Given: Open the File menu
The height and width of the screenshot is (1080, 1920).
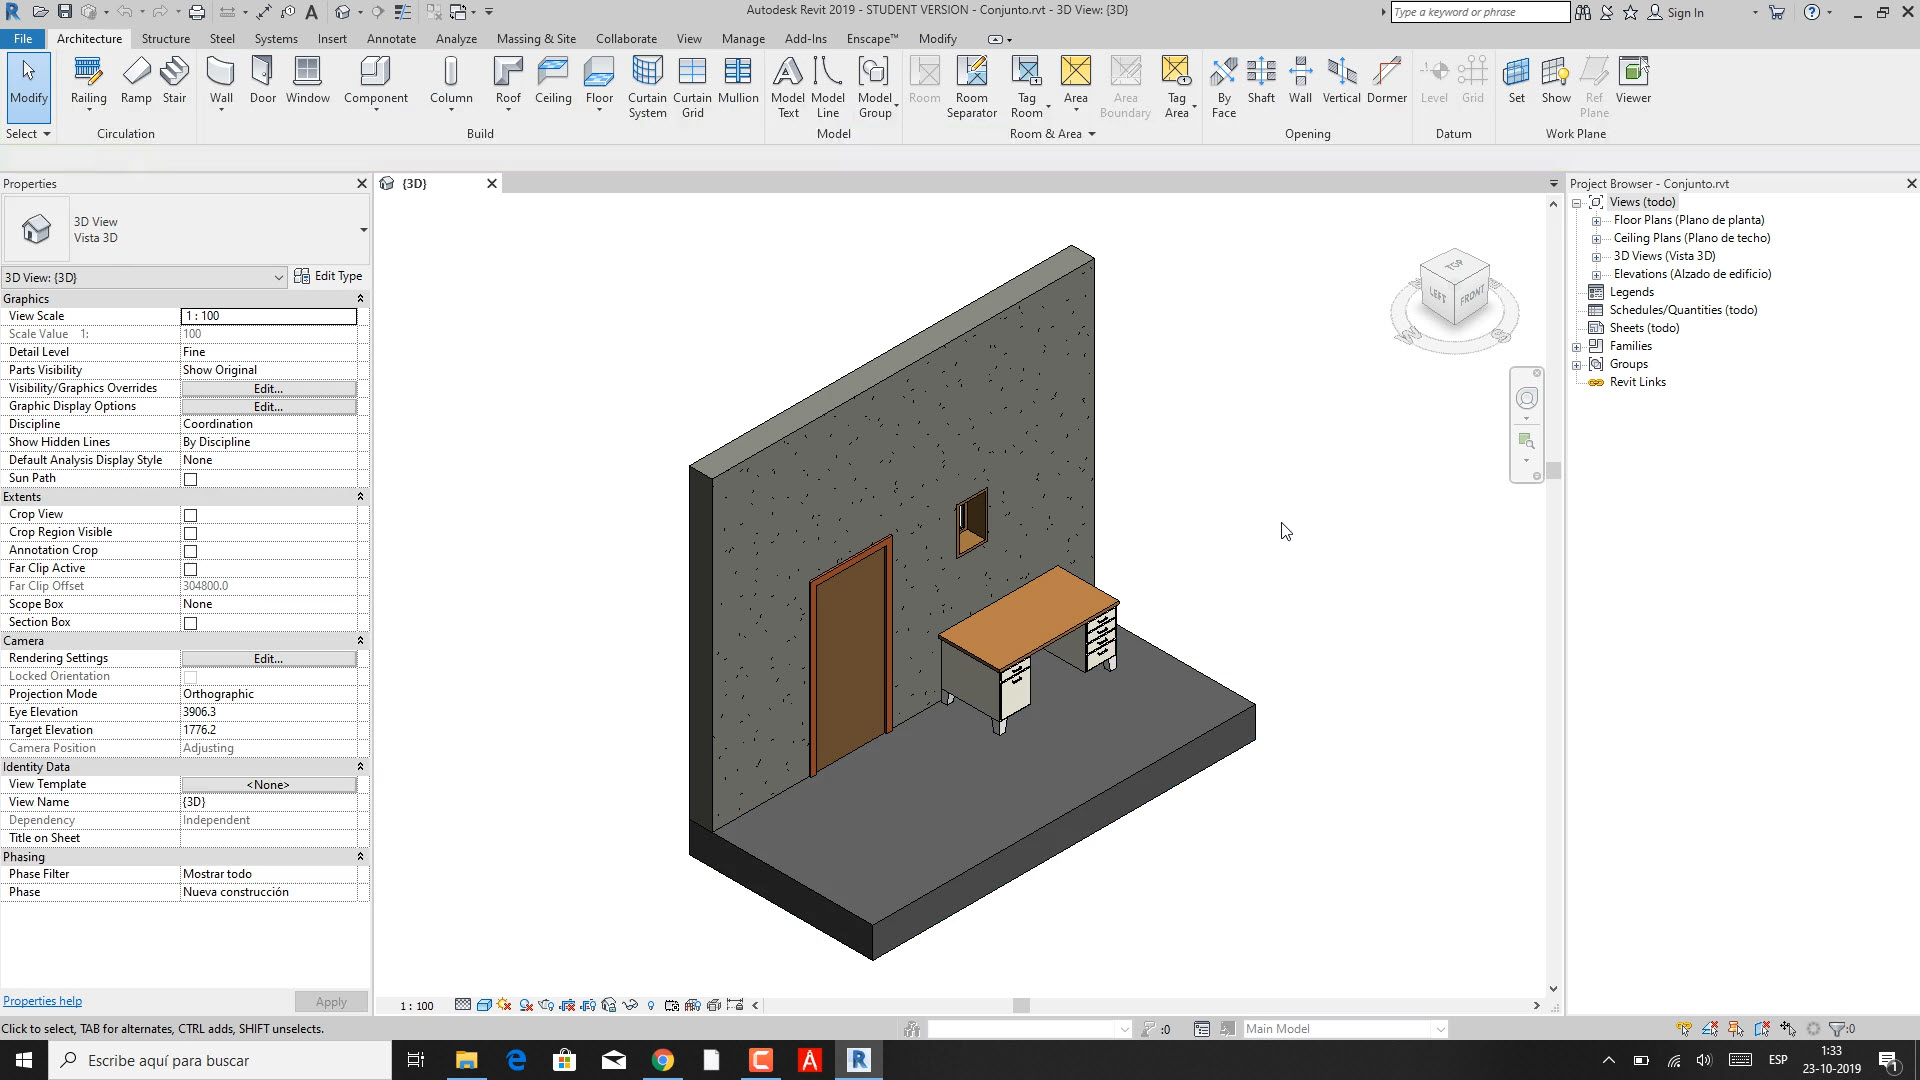Looking at the screenshot, I should (22, 39).
